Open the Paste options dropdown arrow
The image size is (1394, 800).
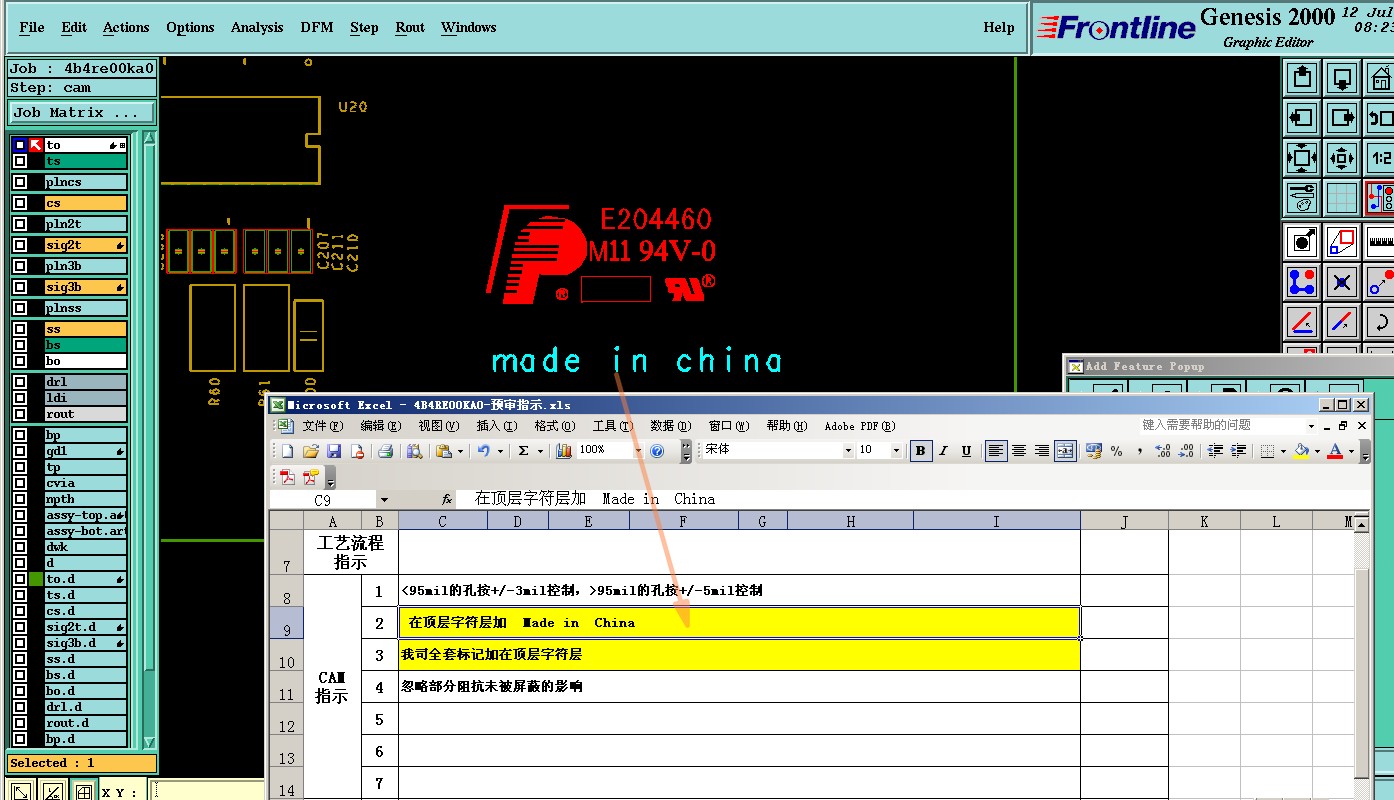460,451
